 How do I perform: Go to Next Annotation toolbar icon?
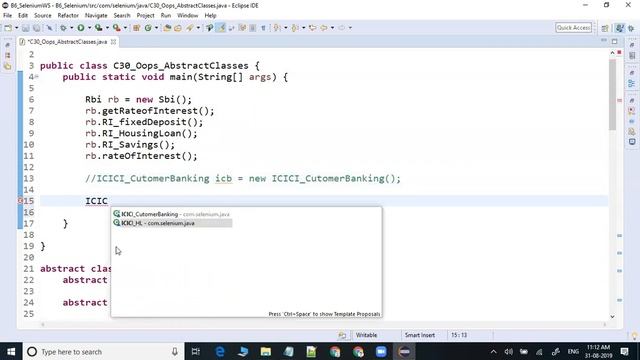click(x=277, y=28)
